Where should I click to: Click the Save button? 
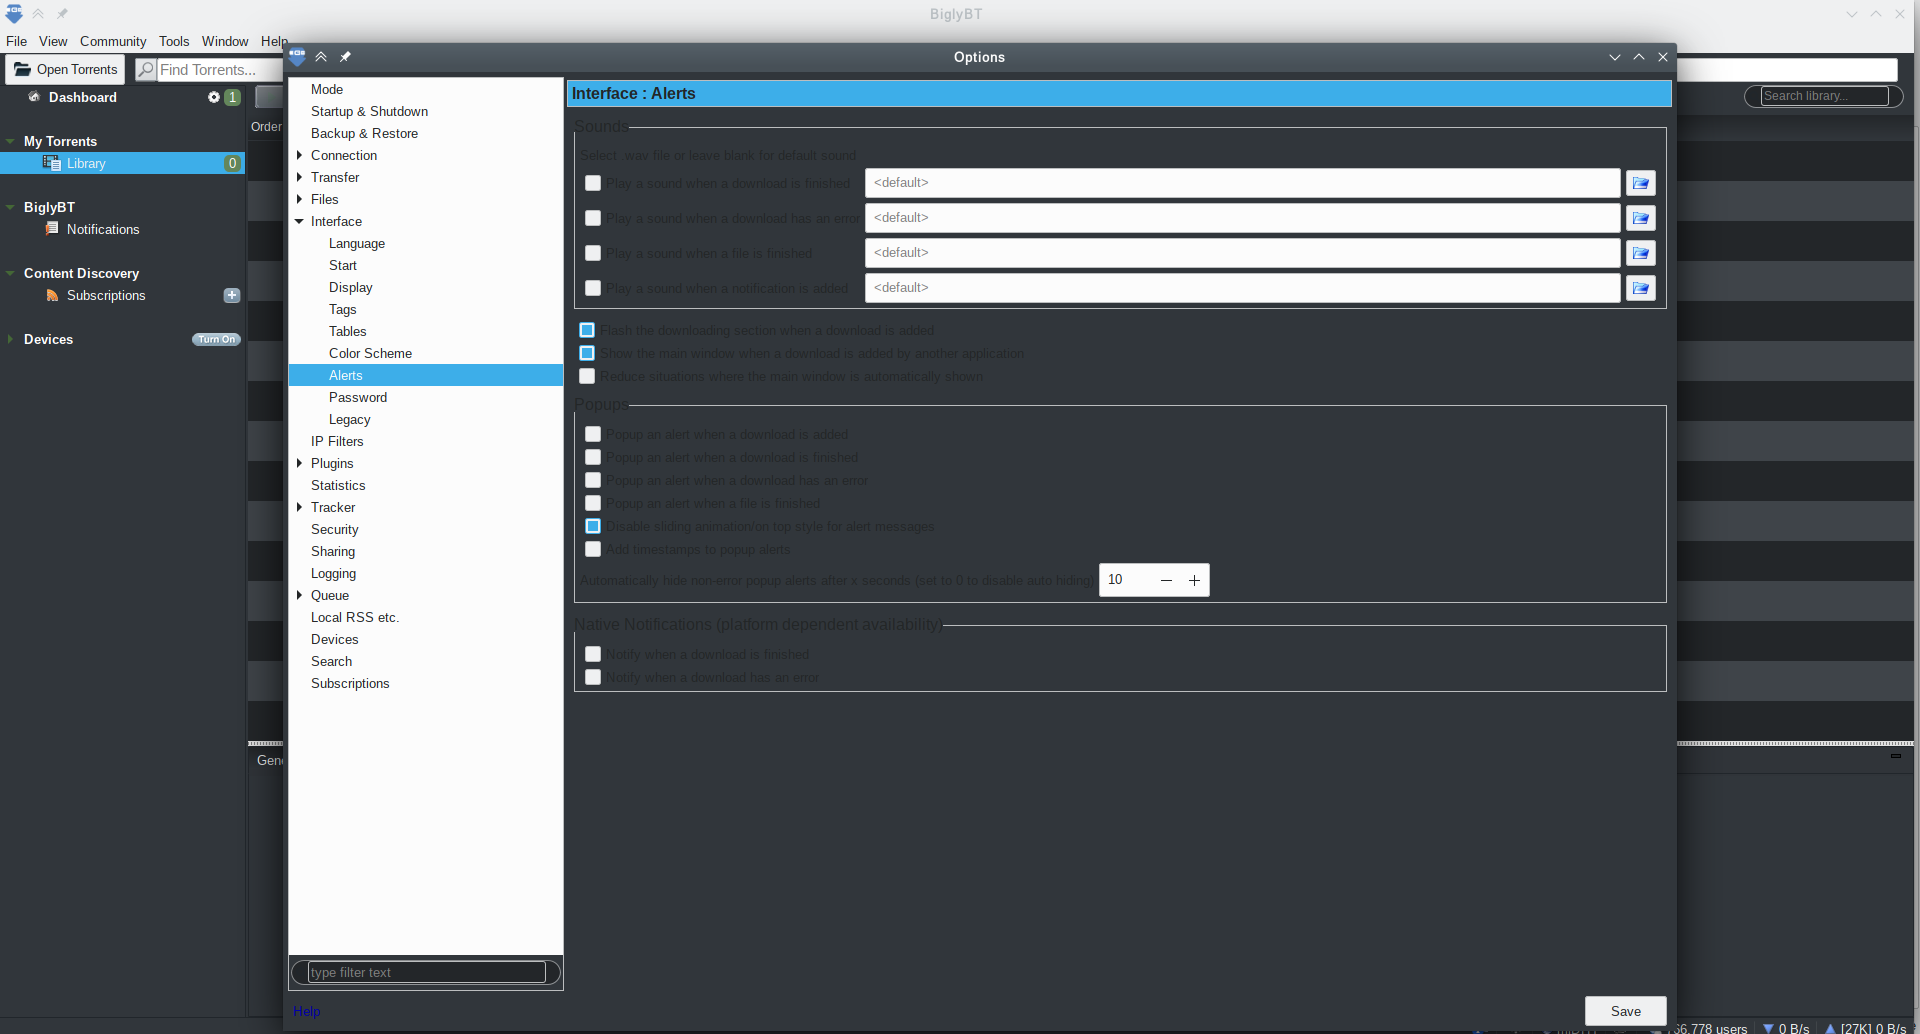1625,1010
